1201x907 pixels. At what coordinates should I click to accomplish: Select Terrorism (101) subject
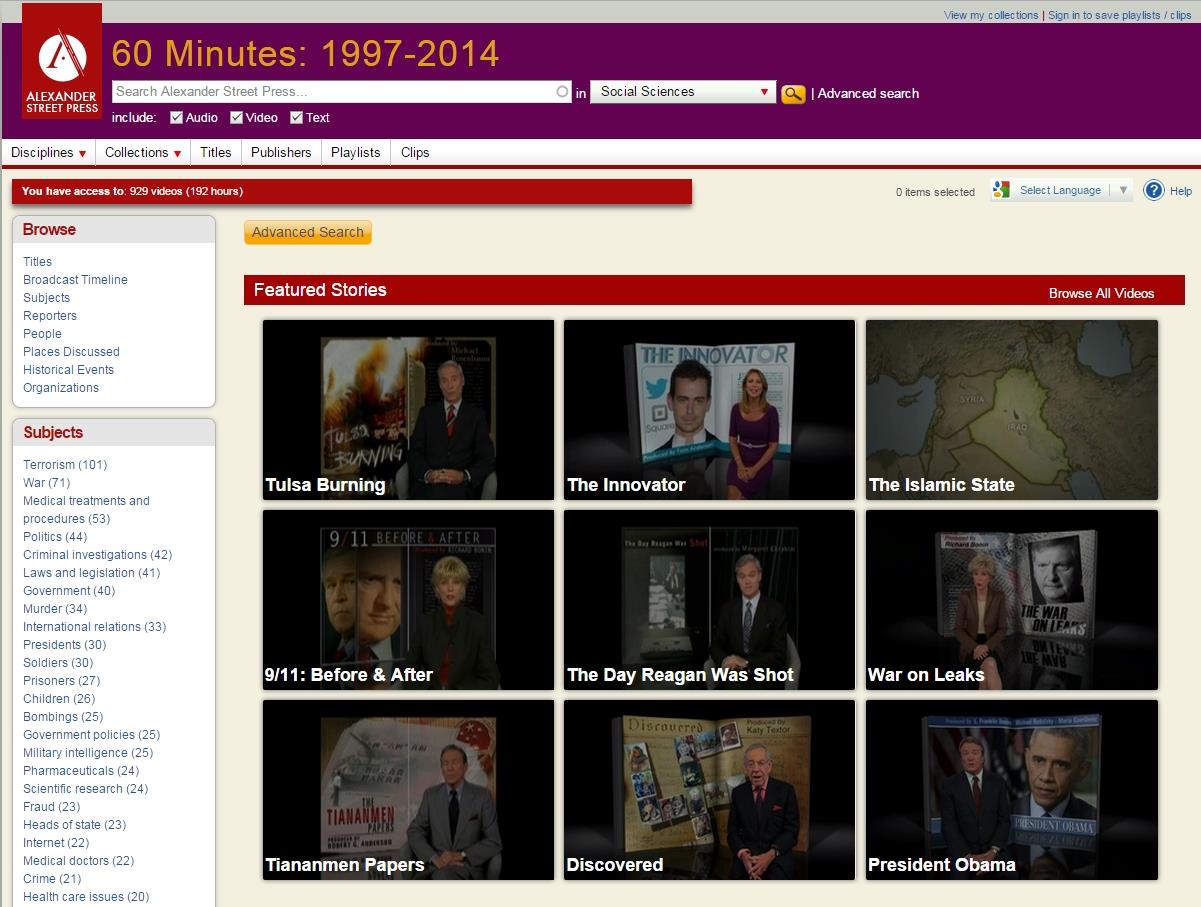(65, 465)
